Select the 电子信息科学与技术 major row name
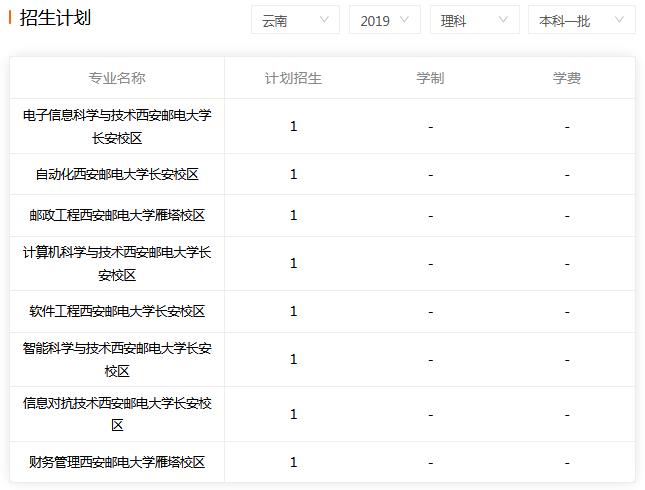Image resolution: width=645 pixels, height=490 pixels. [117, 126]
